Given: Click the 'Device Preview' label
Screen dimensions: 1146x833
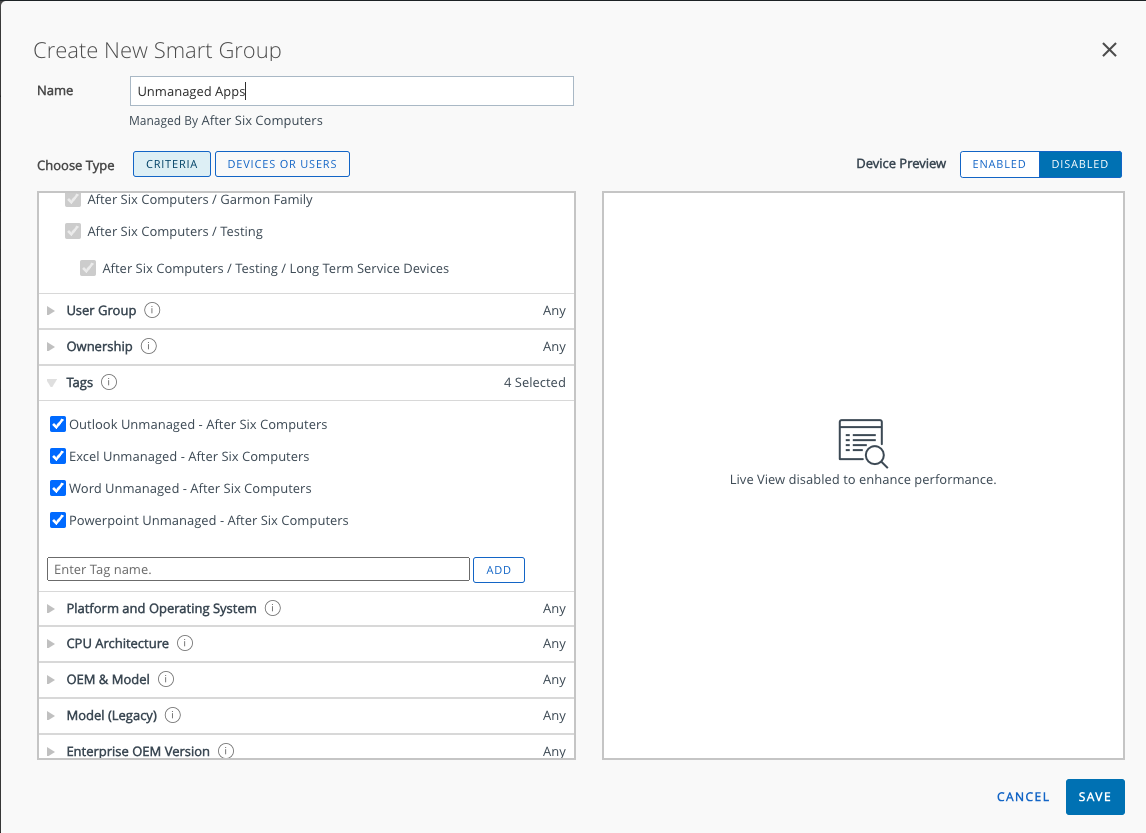Looking at the screenshot, I should point(900,164).
